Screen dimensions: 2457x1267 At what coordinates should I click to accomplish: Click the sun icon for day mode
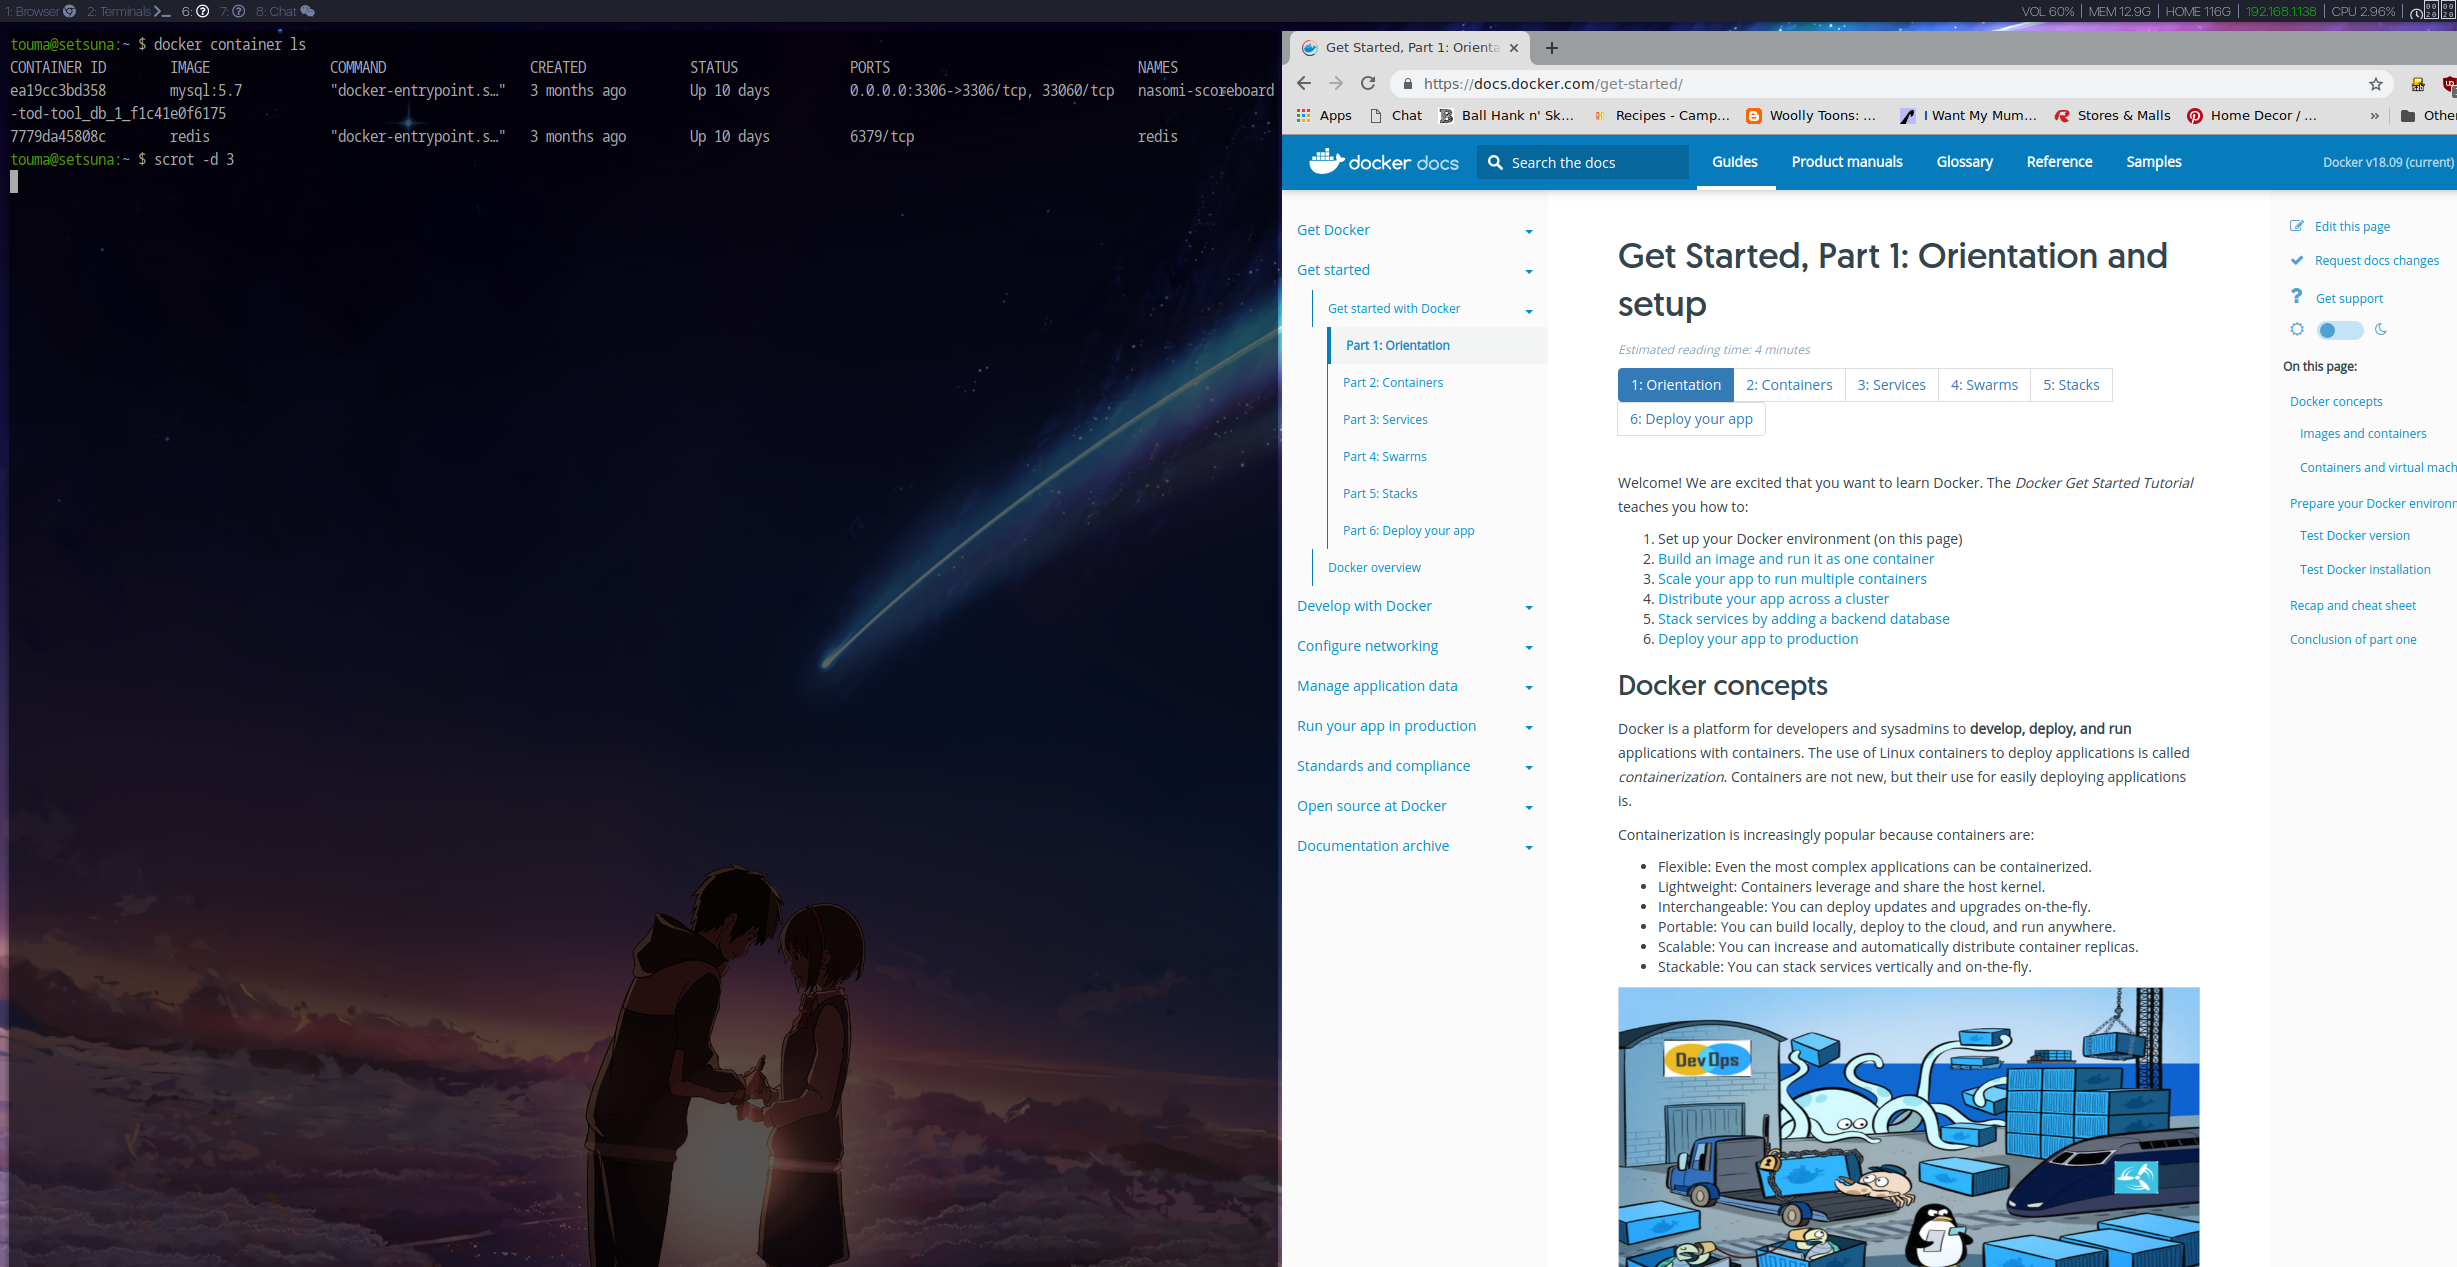(x=2297, y=329)
